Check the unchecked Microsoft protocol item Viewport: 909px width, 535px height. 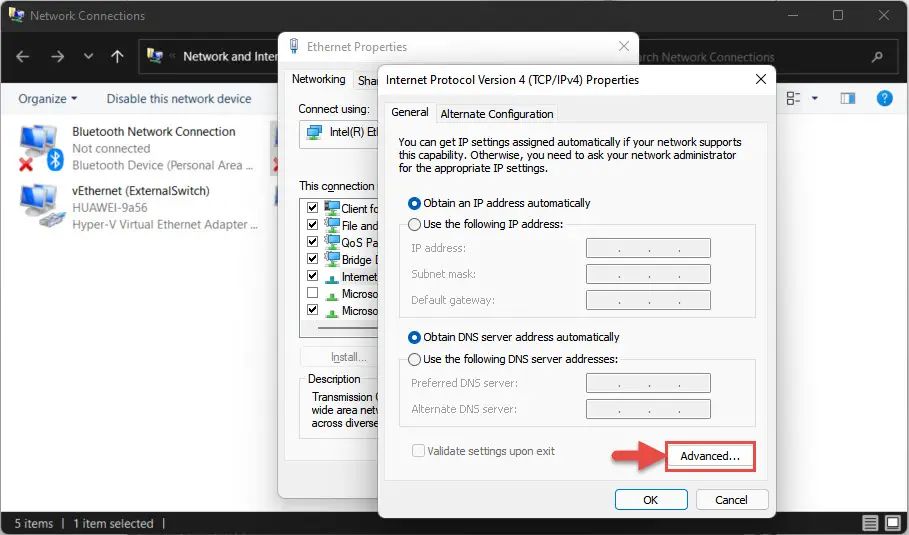pyautogui.click(x=312, y=293)
